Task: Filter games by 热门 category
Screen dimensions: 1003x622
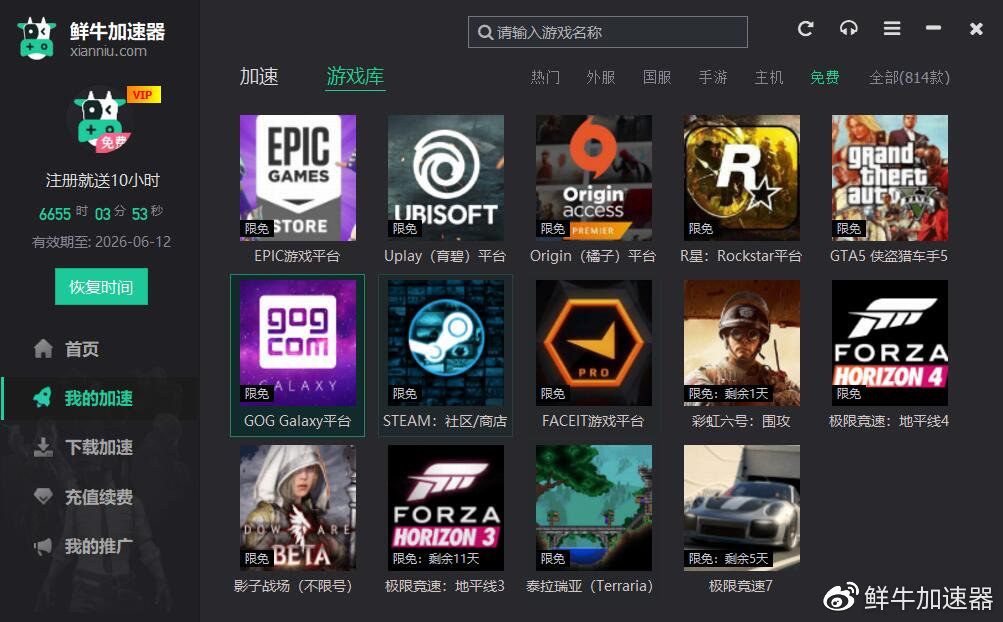Action: pos(545,78)
